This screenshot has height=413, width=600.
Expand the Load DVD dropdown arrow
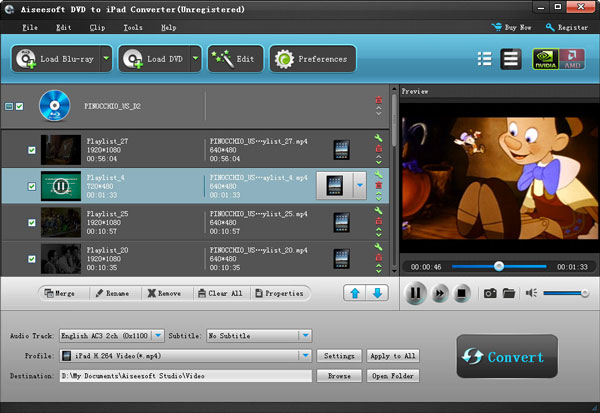[196, 59]
